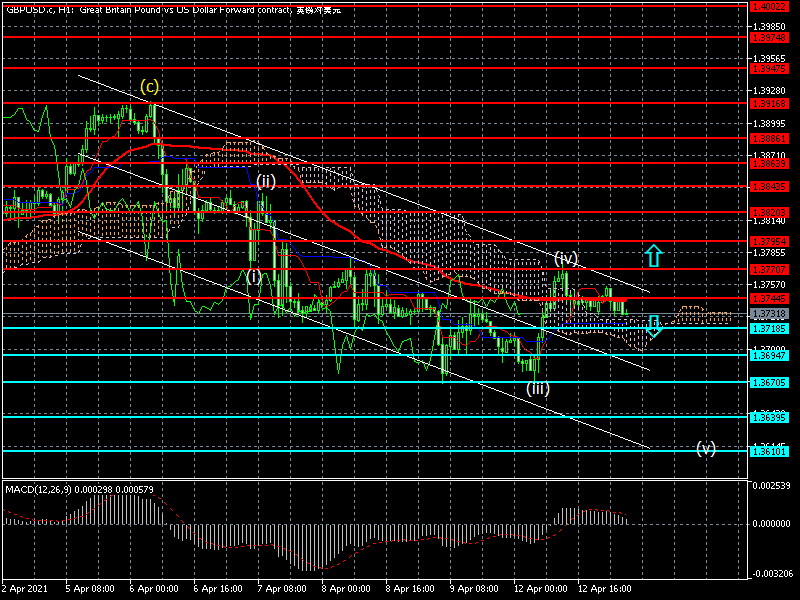
Task: Click the 1.38861 red price label
Action: coord(769,139)
